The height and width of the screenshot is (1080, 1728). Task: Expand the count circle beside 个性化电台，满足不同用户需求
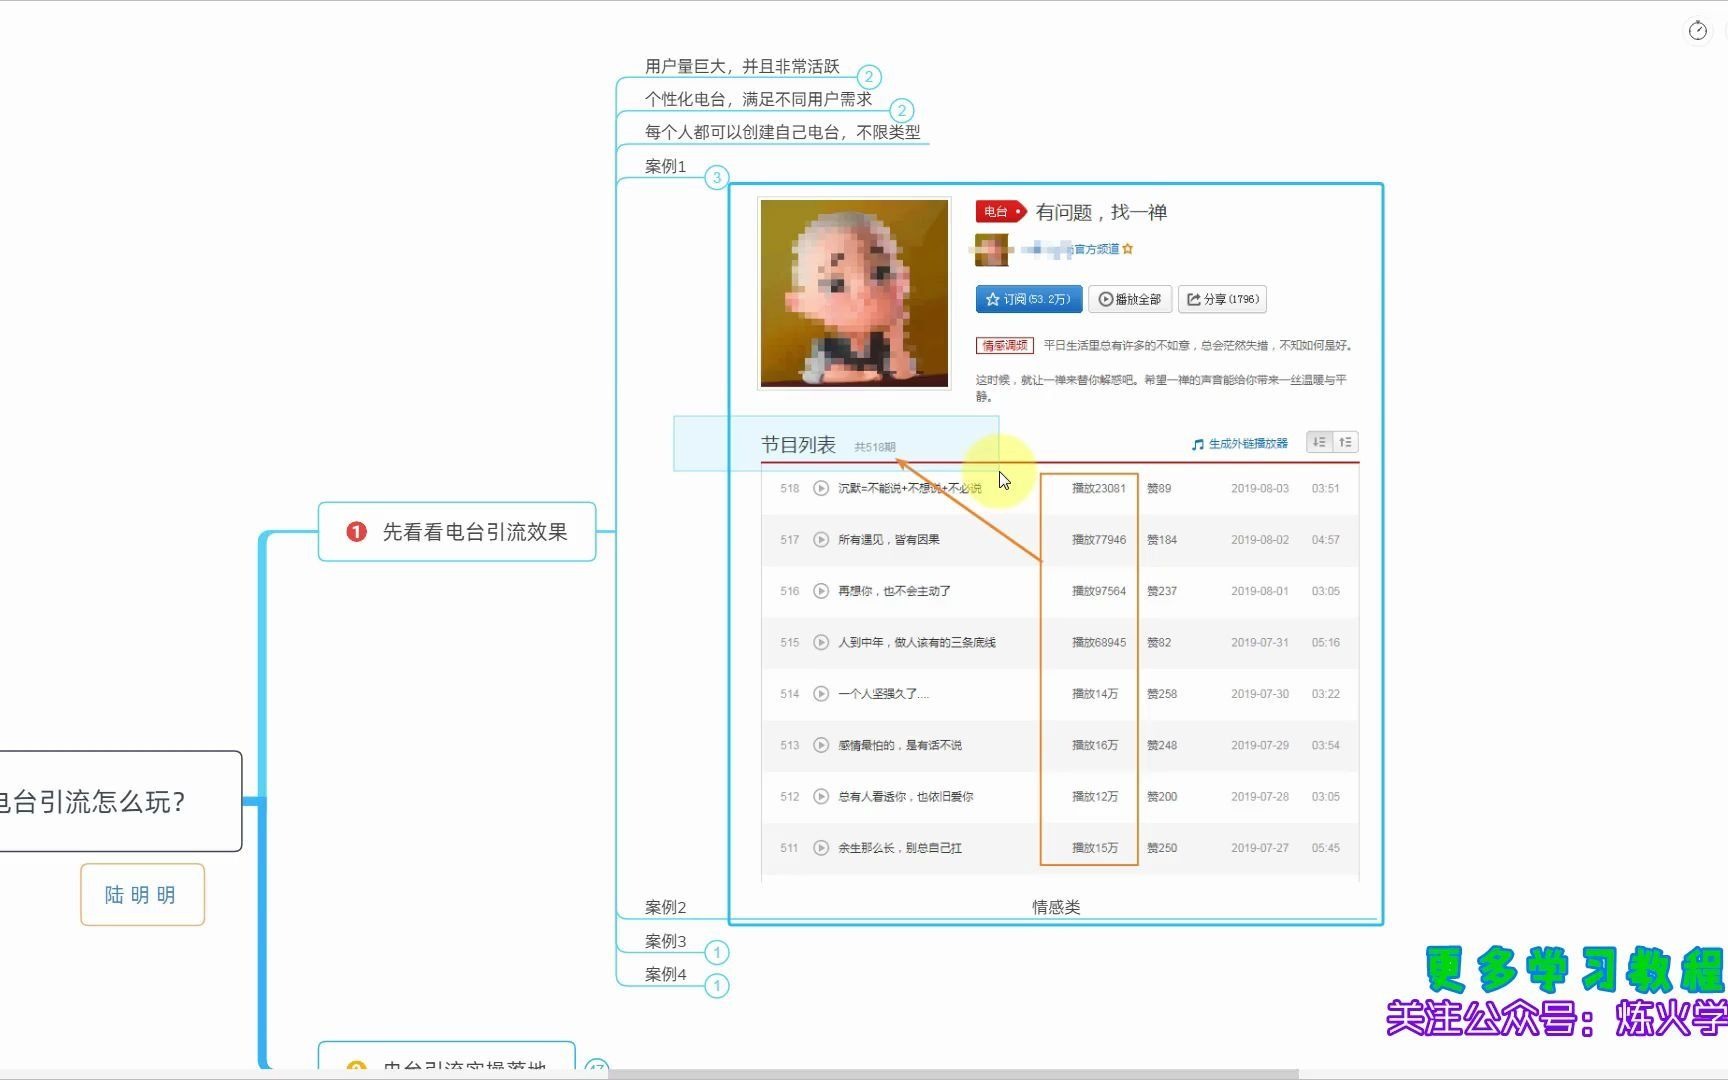click(x=901, y=110)
